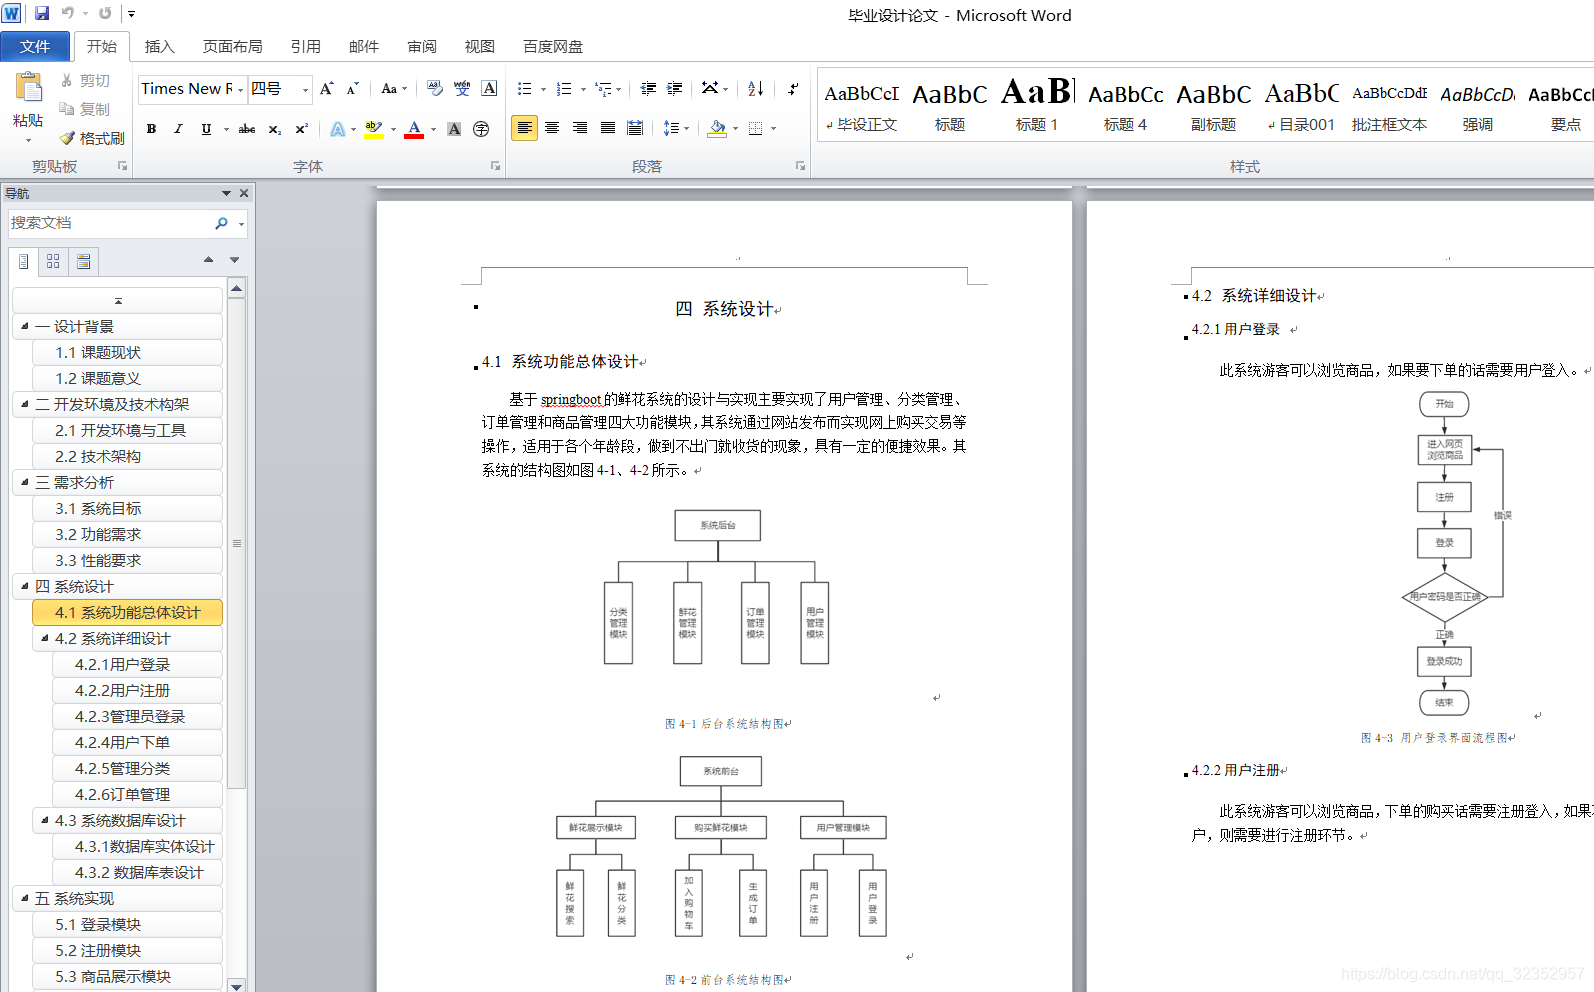1594x992 pixels.
Task: Click the text effects glowing A icon
Action: pyautogui.click(x=338, y=129)
